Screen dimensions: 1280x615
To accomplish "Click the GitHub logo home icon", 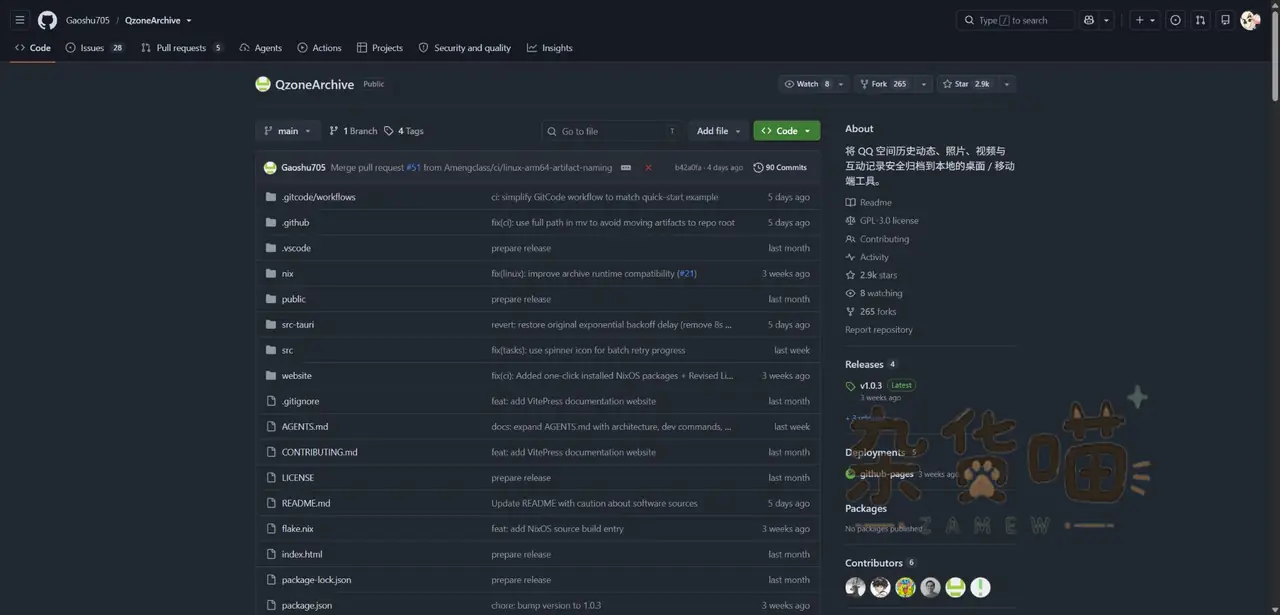I will coord(47,20).
